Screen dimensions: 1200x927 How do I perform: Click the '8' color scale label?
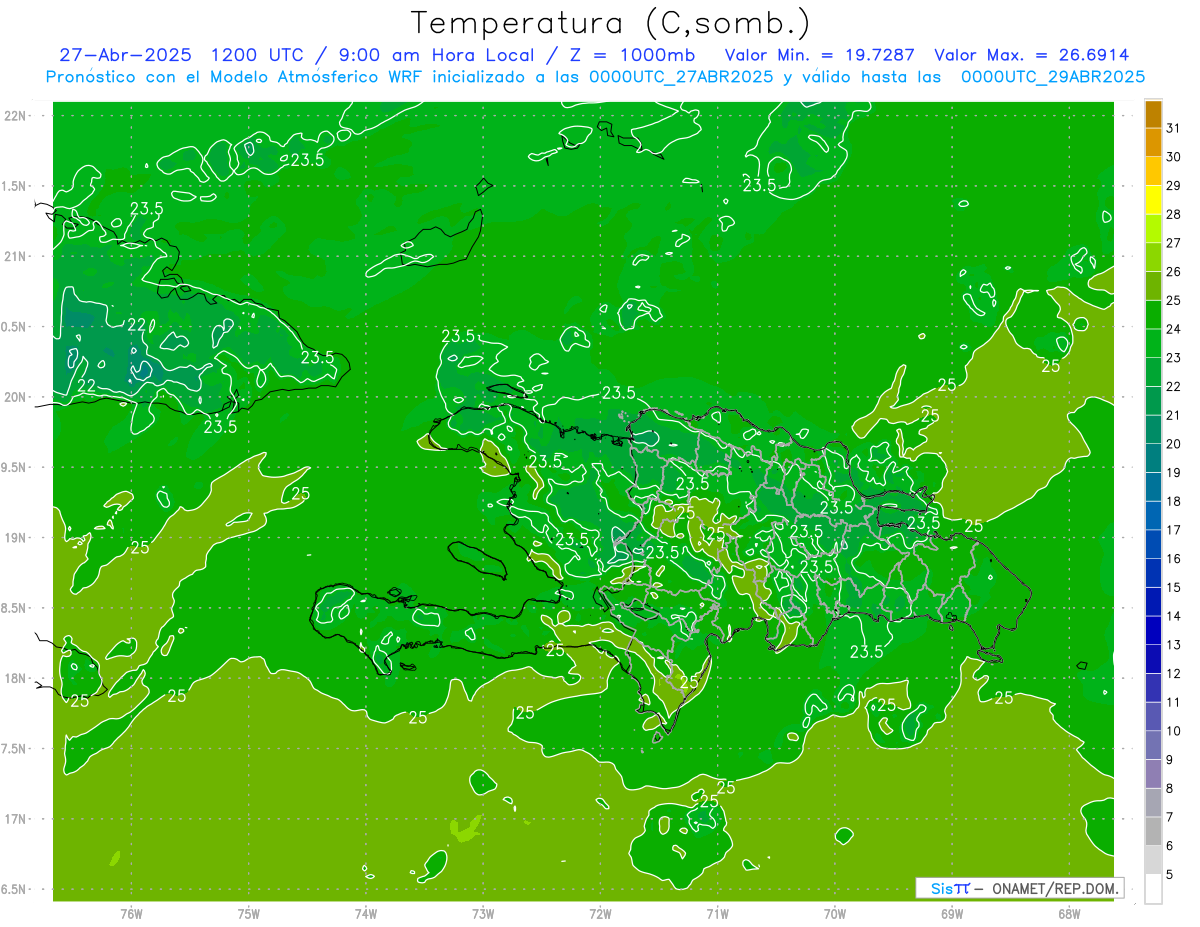coord(1170,788)
